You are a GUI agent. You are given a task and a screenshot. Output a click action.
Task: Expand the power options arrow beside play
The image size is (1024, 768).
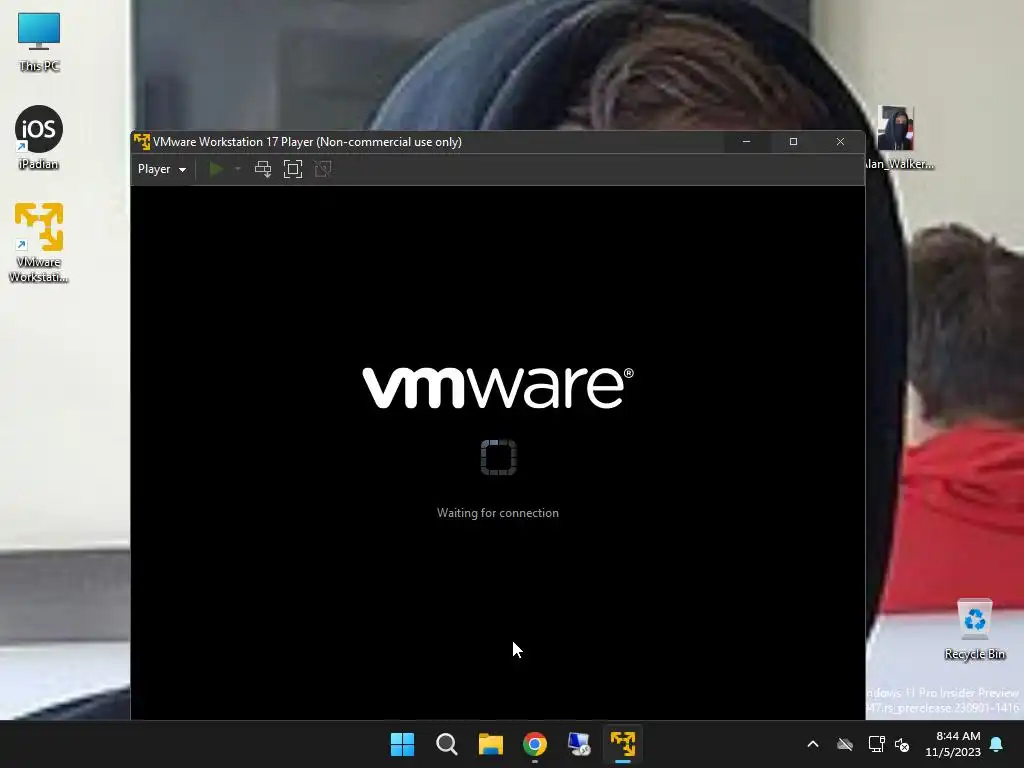(238, 169)
